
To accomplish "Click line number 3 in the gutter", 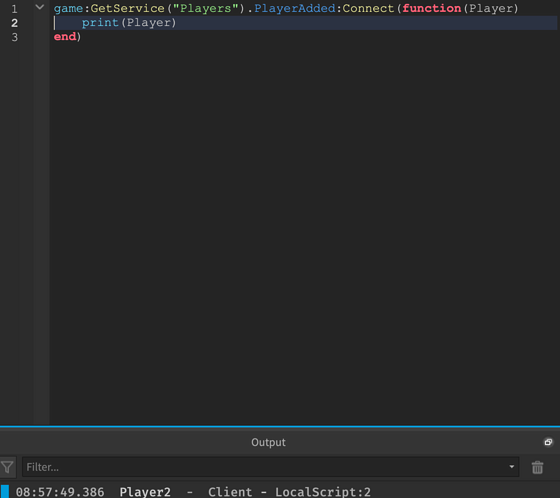I will [x=14, y=37].
